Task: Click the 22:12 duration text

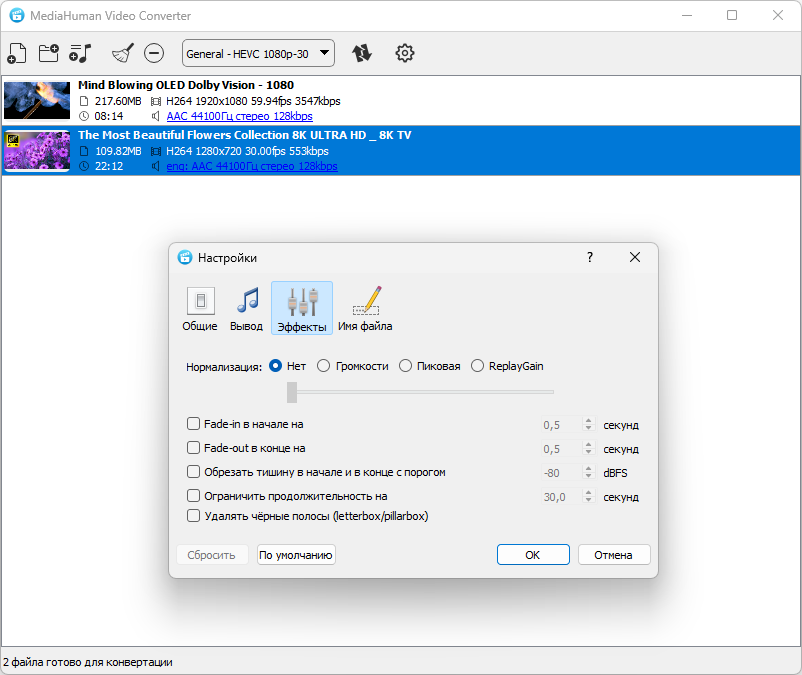Action: [x=109, y=166]
